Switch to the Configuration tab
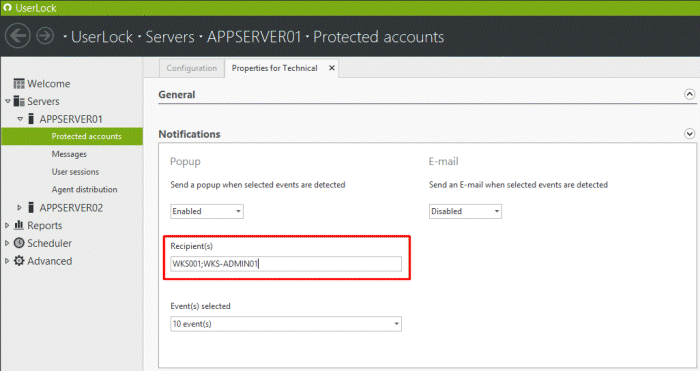Screen dimensions: 700x371 click(x=192, y=68)
